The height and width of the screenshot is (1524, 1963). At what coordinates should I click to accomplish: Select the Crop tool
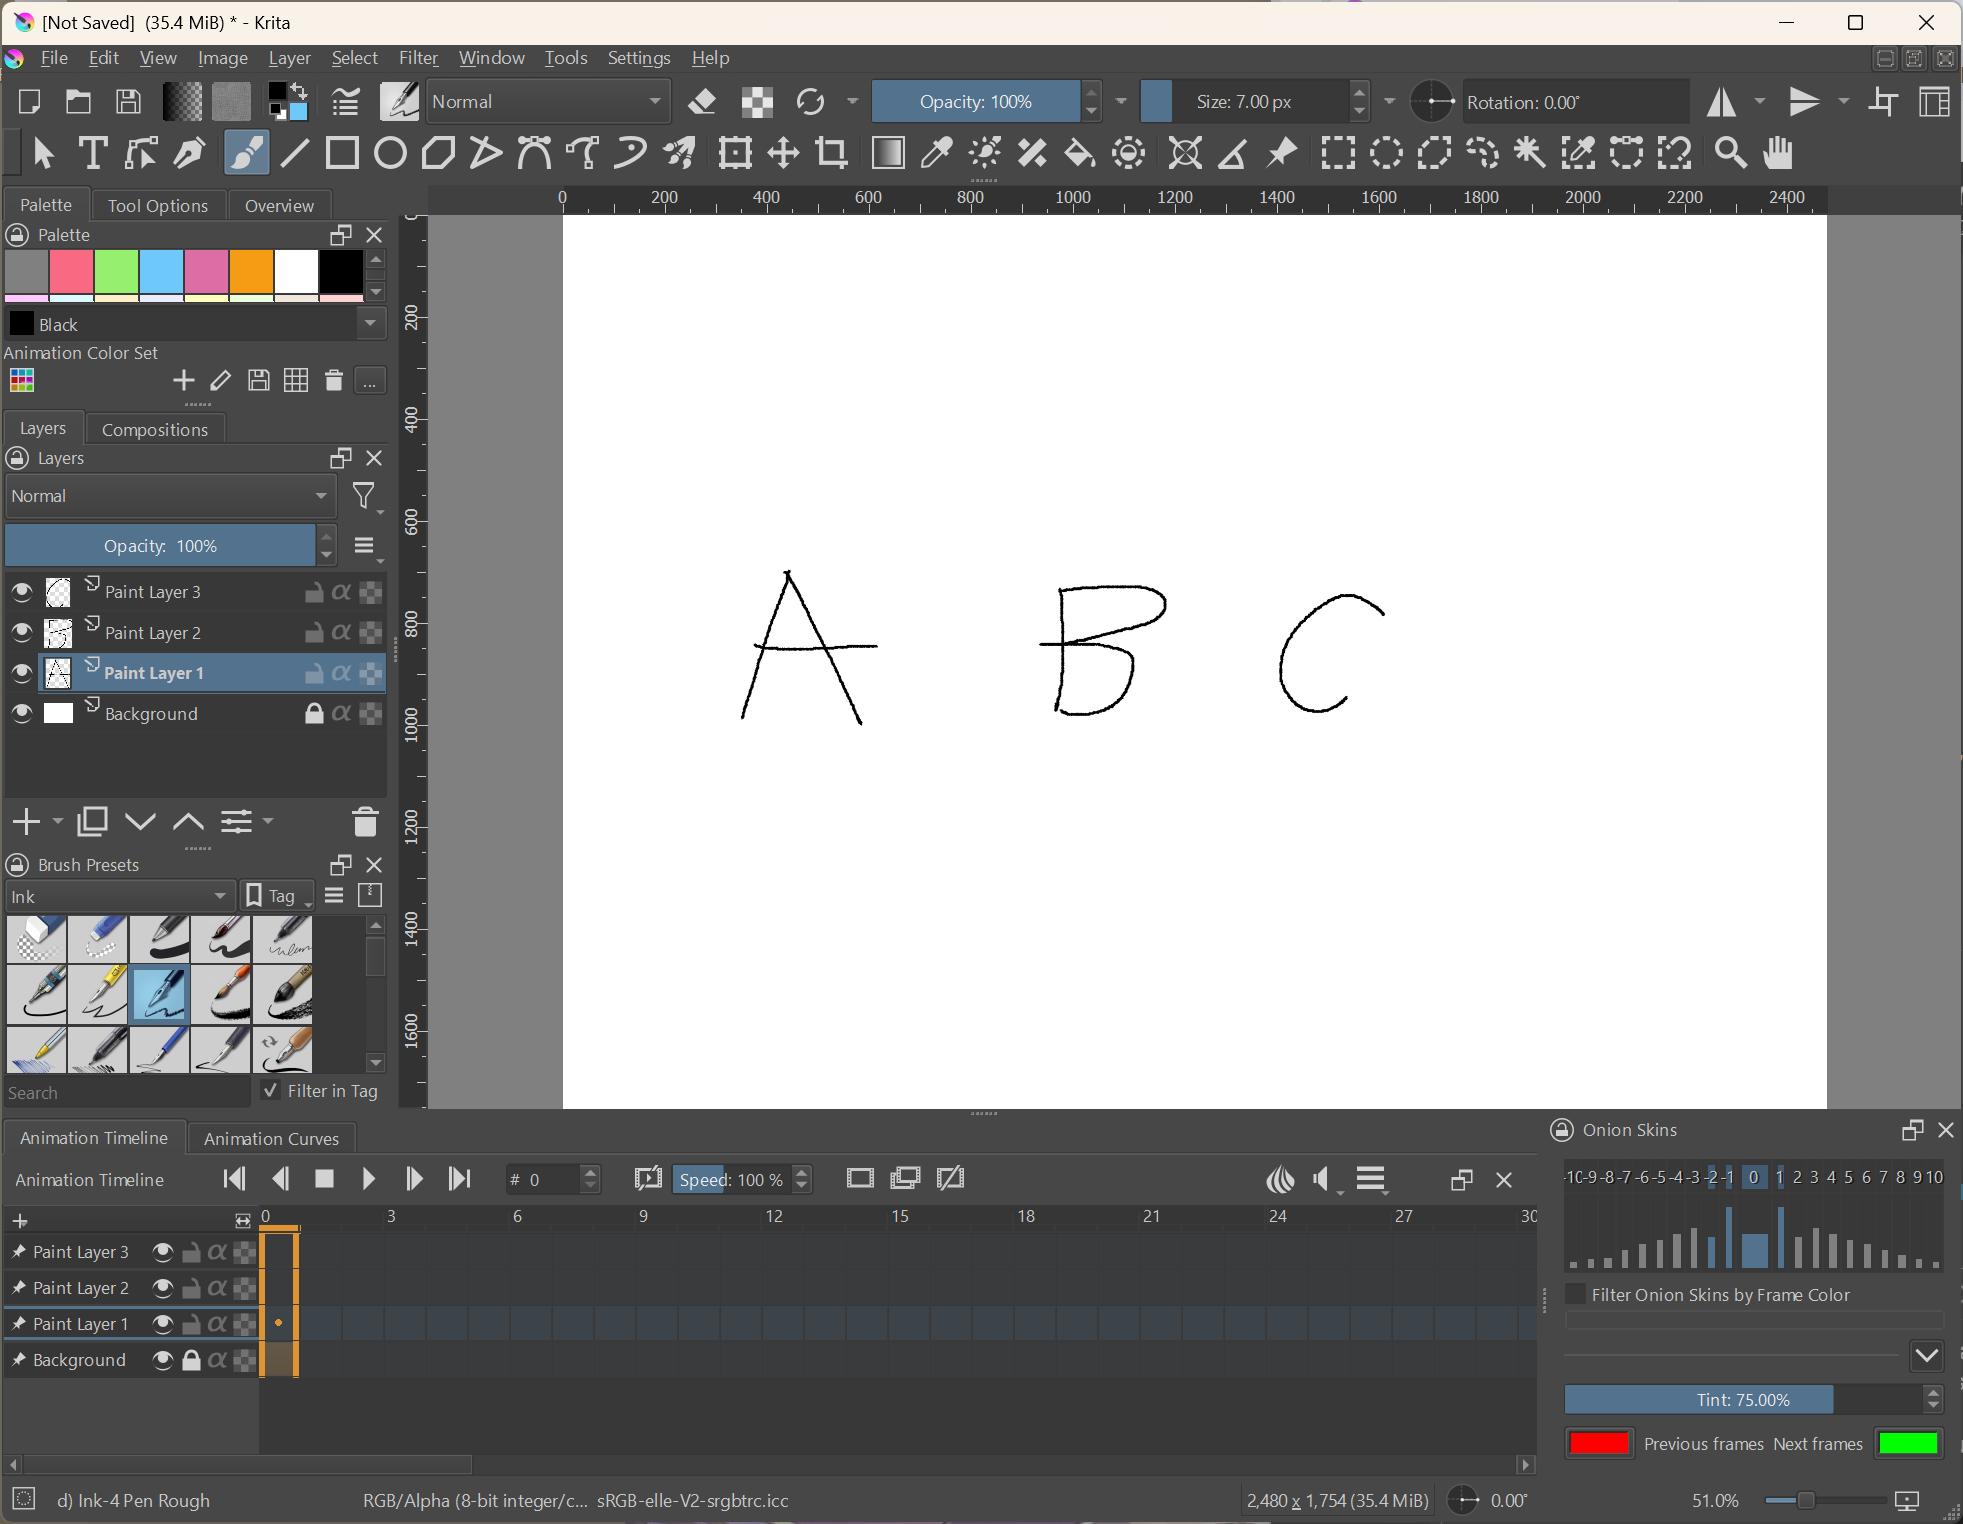(x=832, y=153)
